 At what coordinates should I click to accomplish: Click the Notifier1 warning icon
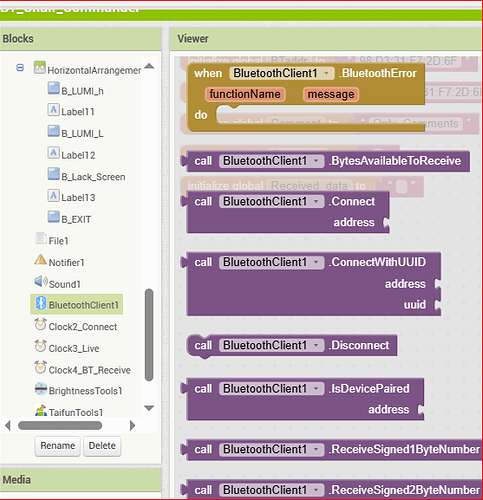[x=41, y=260]
